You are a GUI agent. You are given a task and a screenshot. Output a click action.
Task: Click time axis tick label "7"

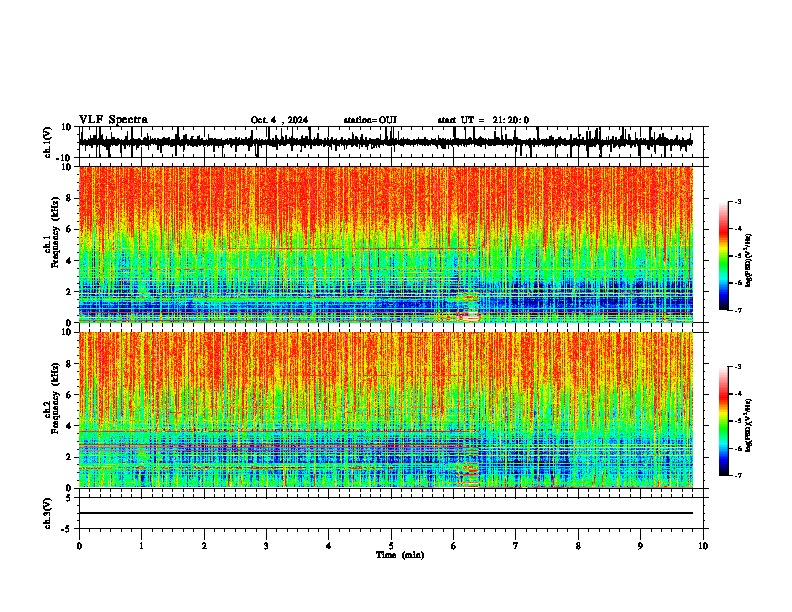pyautogui.click(x=516, y=546)
